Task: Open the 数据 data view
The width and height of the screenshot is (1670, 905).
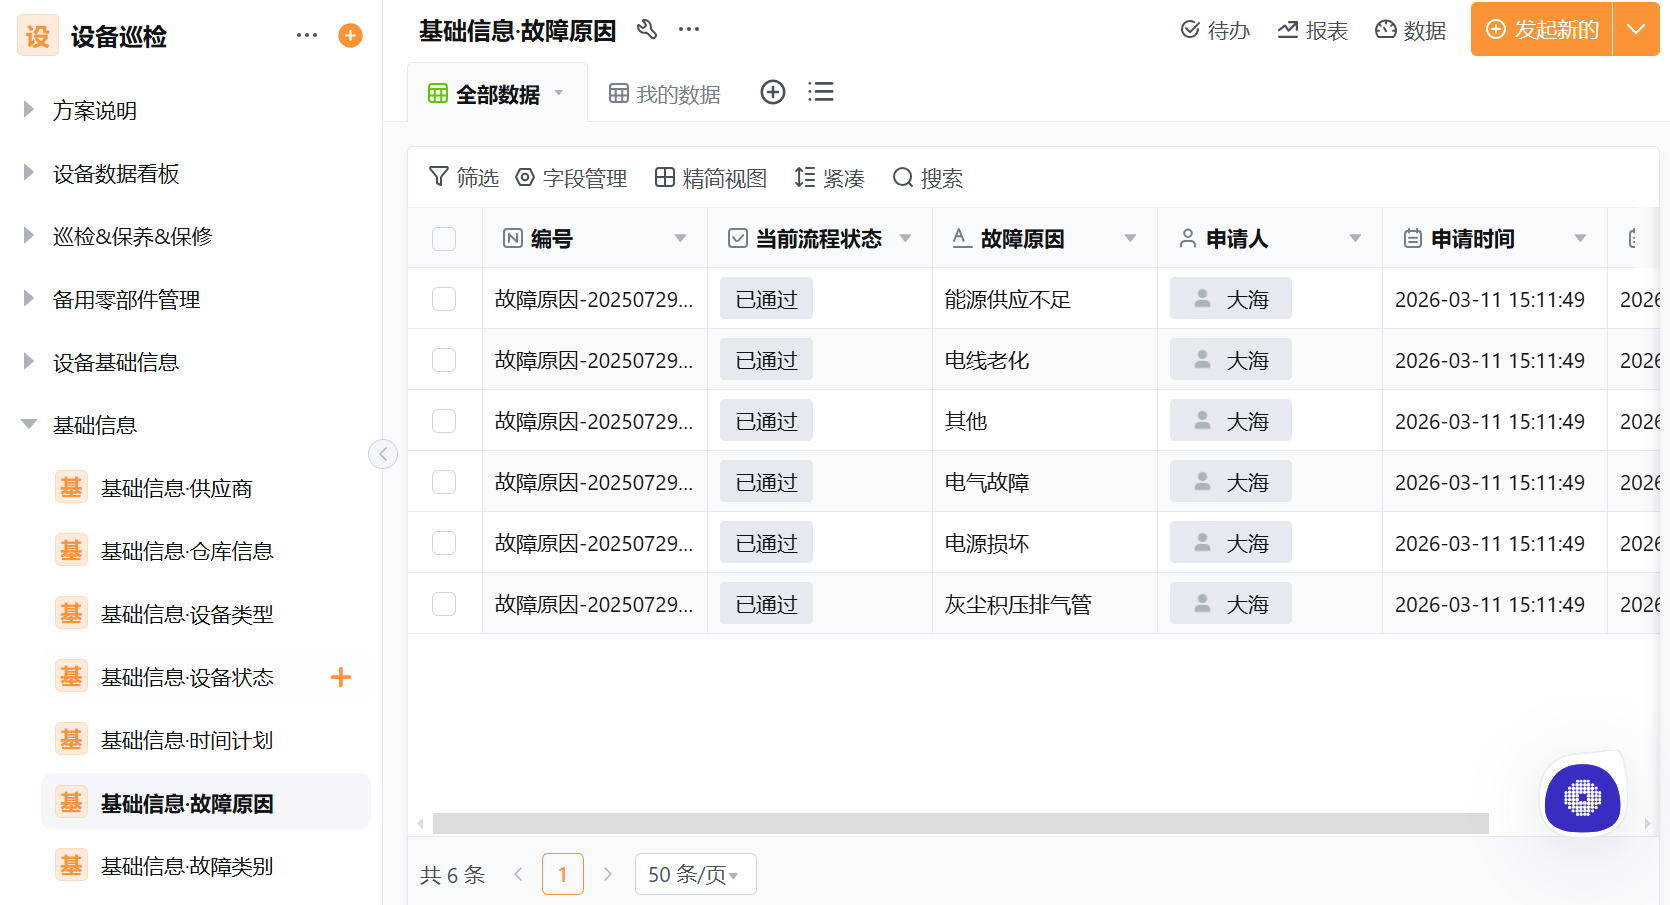Action: pyautogui.click(x=1410, y=29)
